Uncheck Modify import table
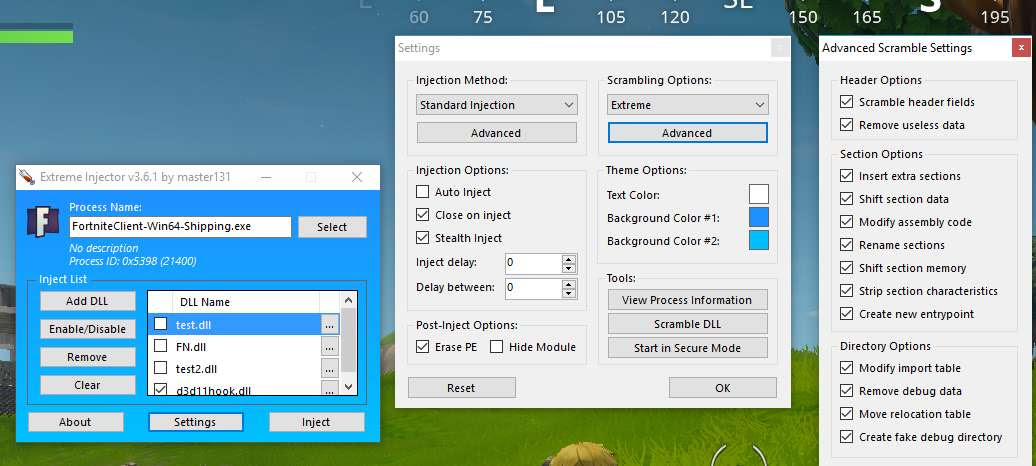The height and width of the screenshot is (466, 1036). [846, 368]
